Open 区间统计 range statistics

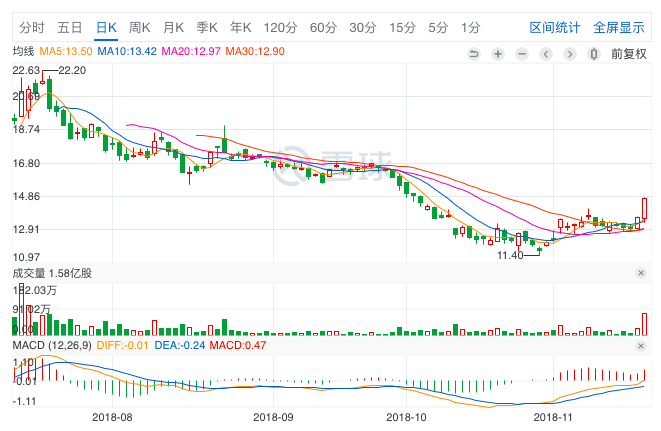(555, 28)
